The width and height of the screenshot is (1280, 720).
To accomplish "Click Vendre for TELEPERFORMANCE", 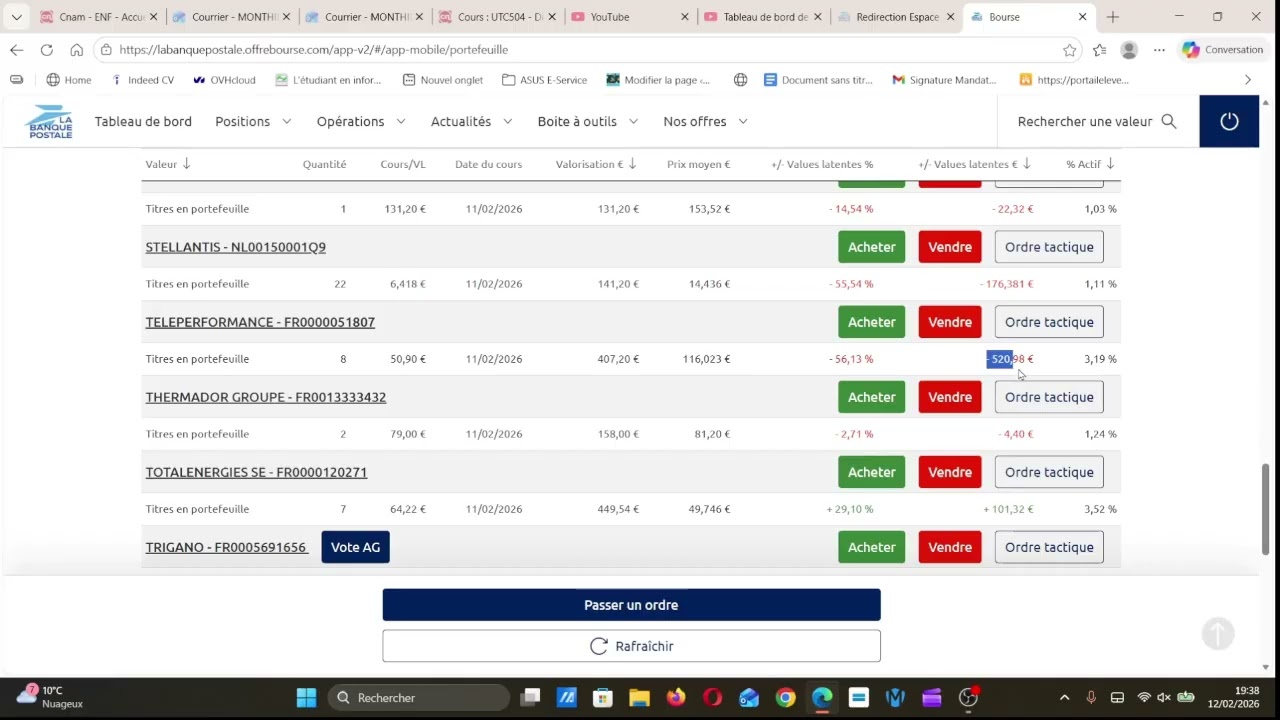I will (950, 322).
